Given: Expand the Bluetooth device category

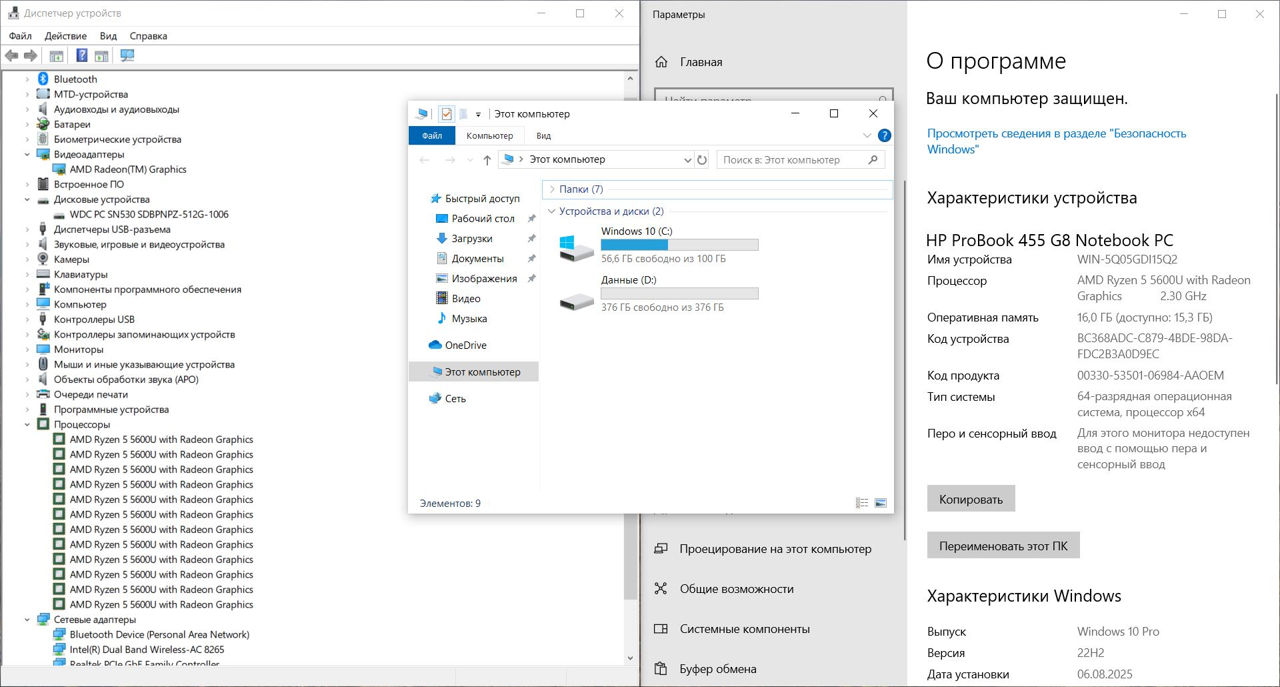Looking at the screenshot, I should 28,79.
